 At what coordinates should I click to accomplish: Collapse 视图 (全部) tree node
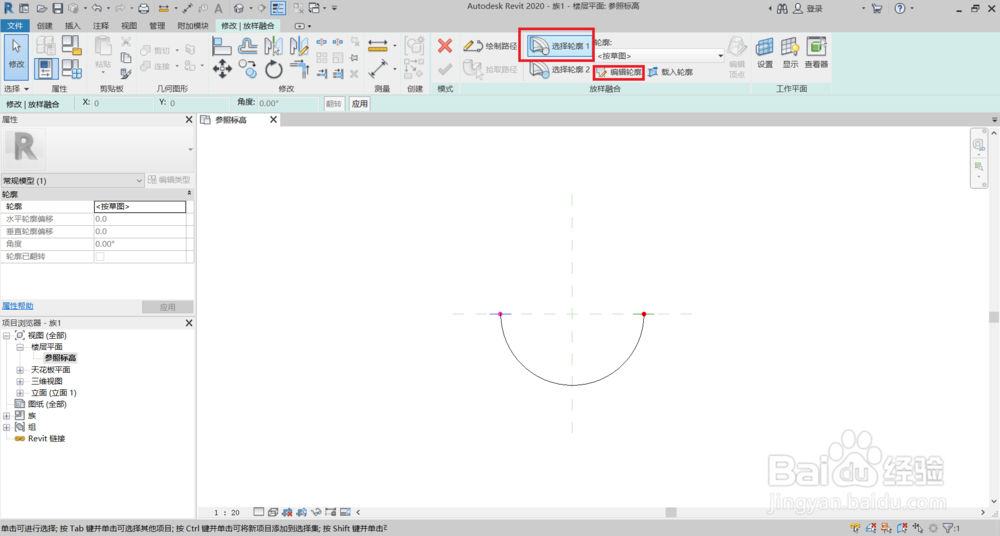pos(6,336)
